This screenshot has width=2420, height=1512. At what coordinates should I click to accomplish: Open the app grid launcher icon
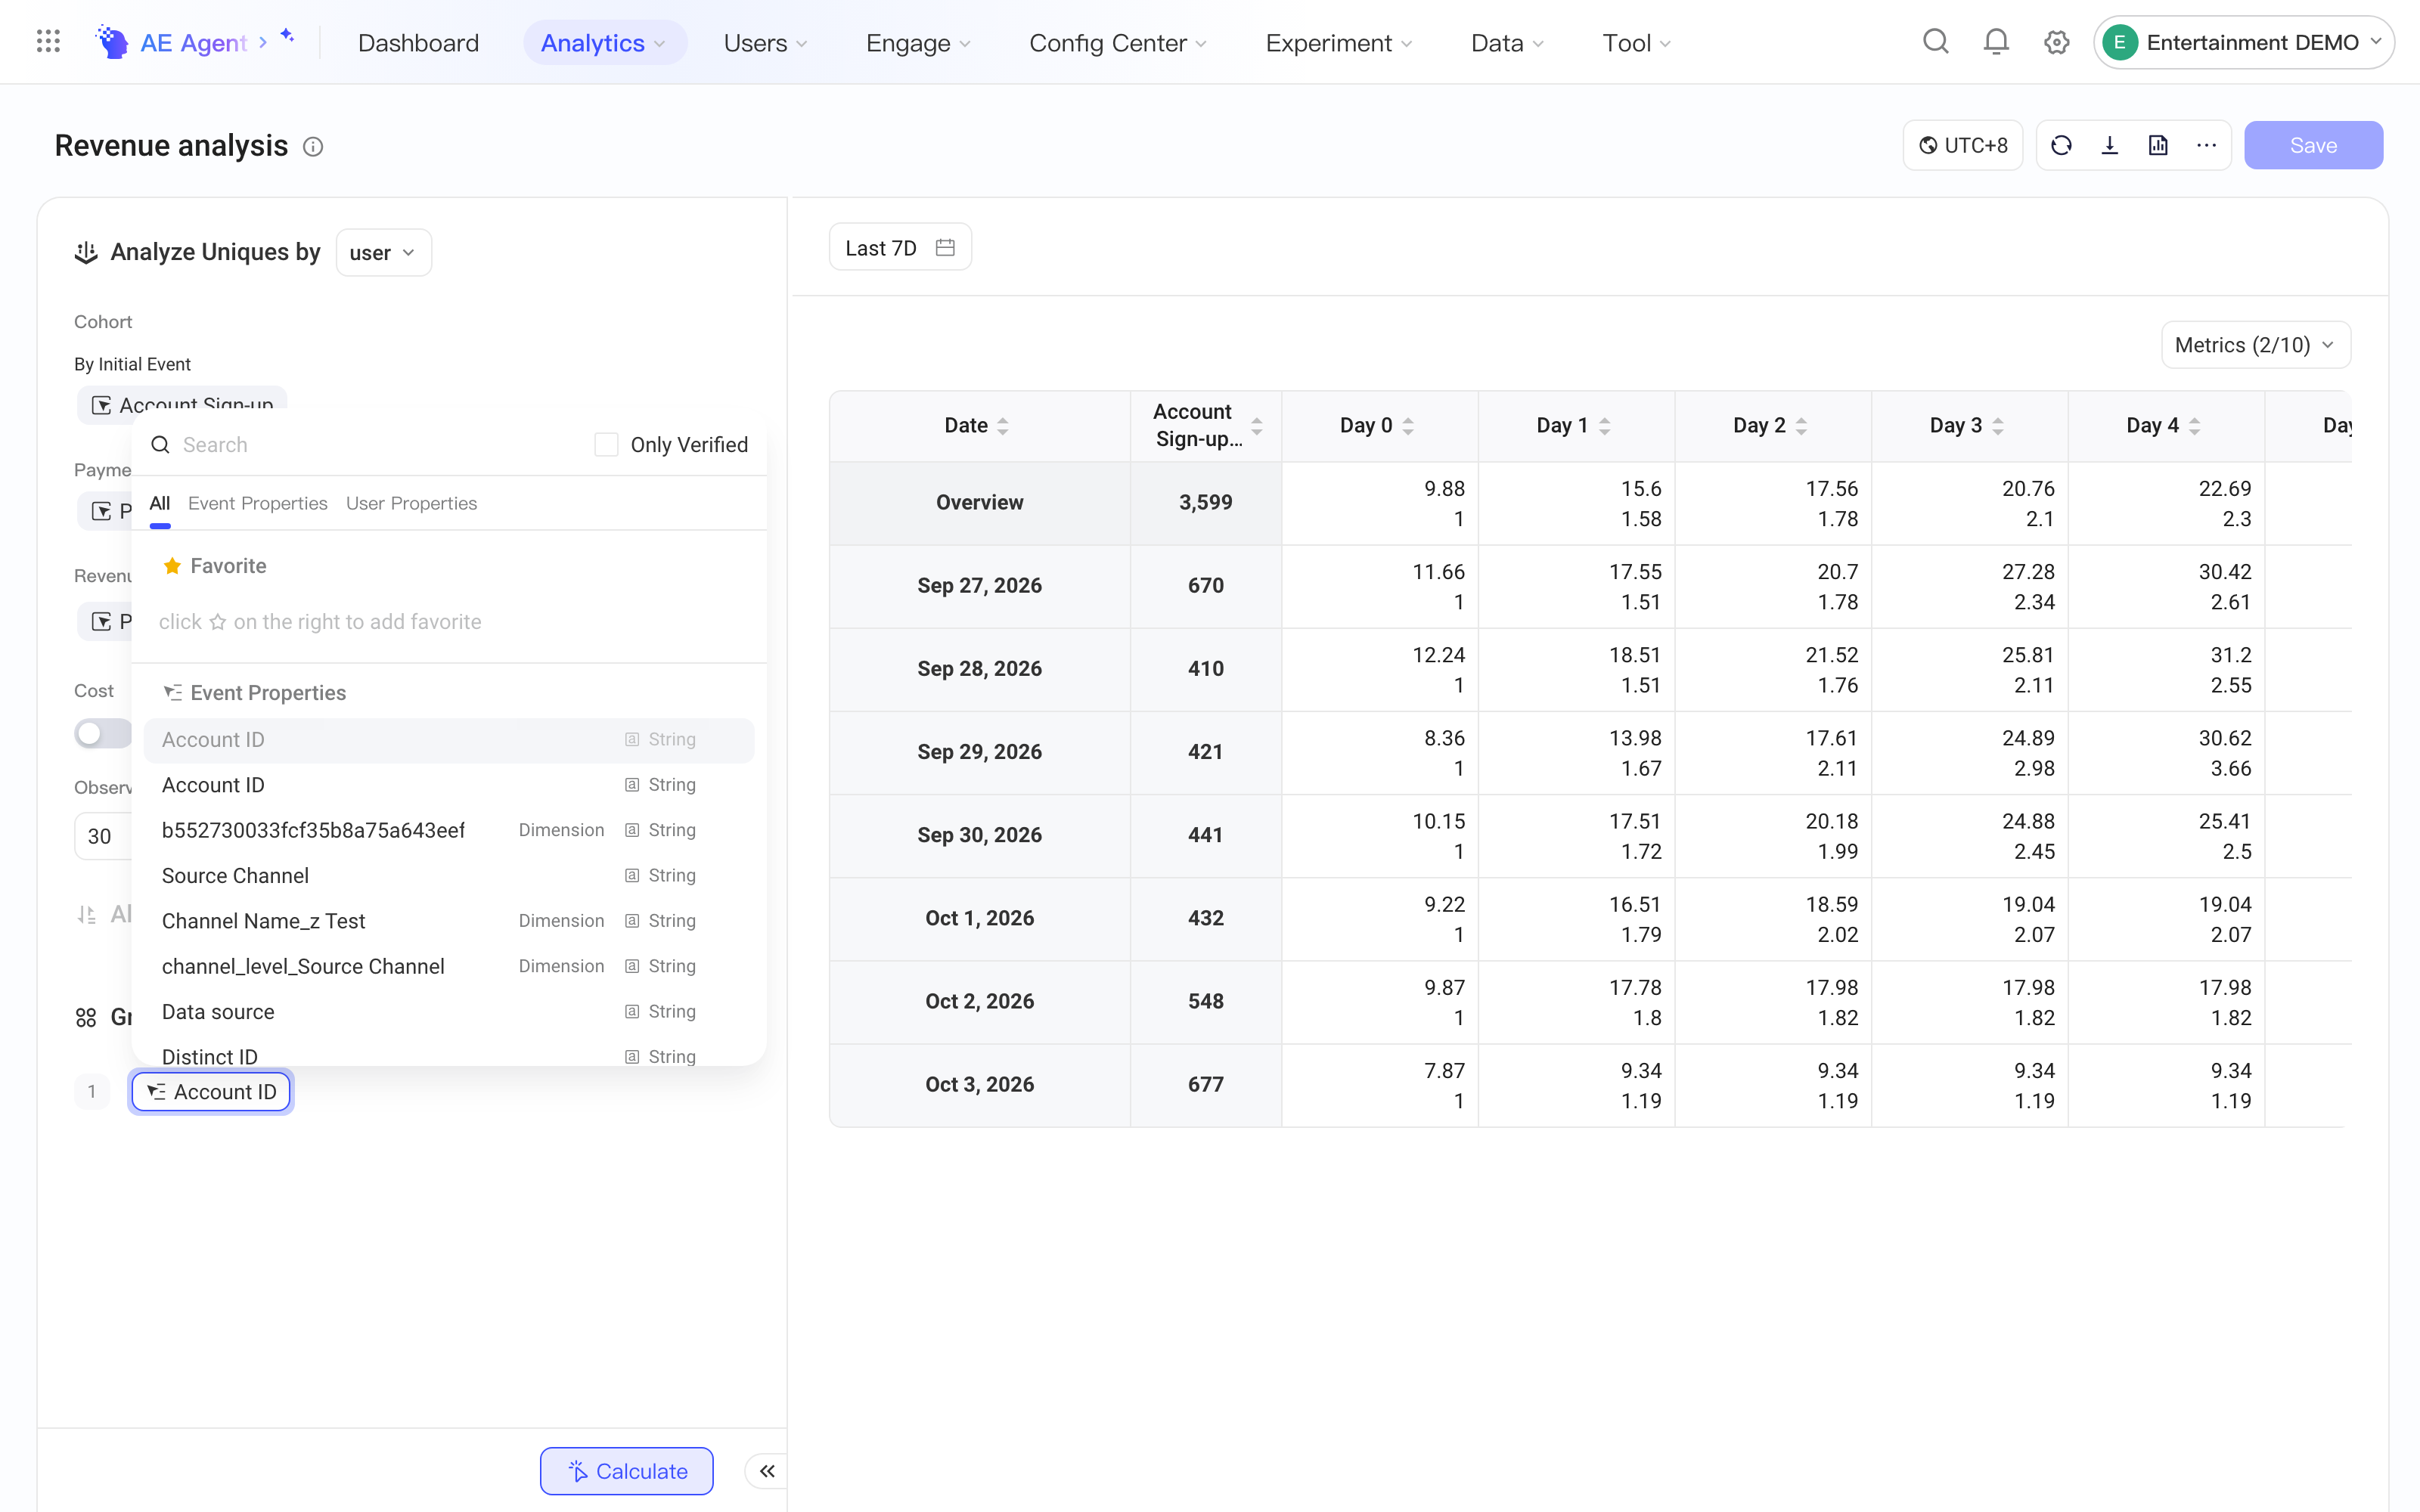tap(48, 42)
